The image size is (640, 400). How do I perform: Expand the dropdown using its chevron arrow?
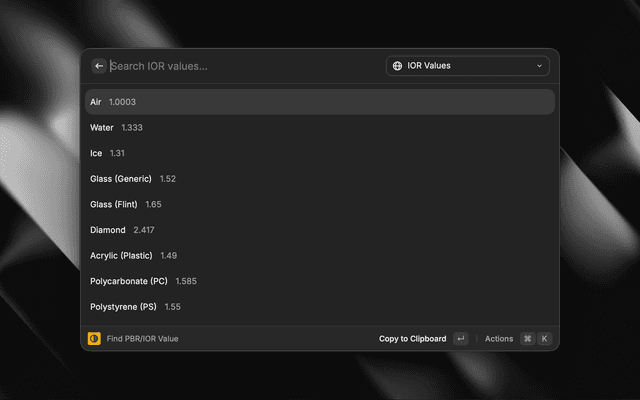[x=540, y=66]
